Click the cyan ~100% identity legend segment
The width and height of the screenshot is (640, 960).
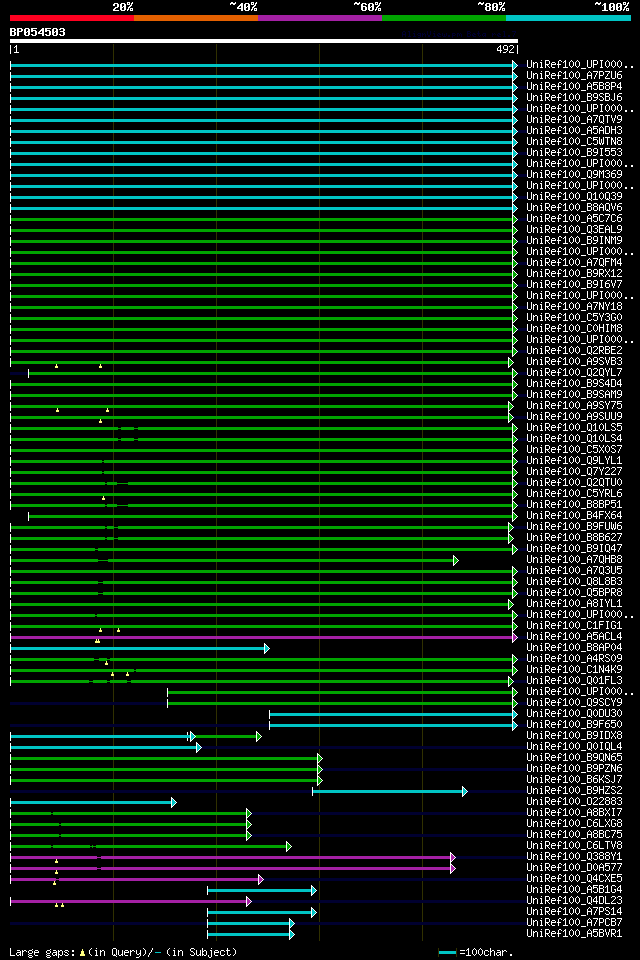click(568, 18)
